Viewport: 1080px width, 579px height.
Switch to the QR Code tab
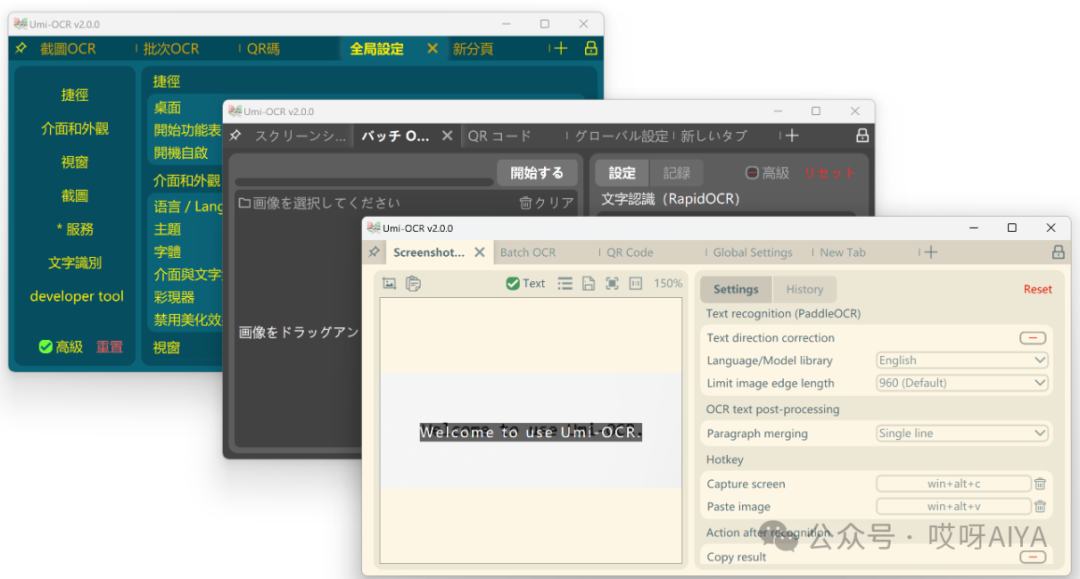pyautogui.click(x=630, y=252)
